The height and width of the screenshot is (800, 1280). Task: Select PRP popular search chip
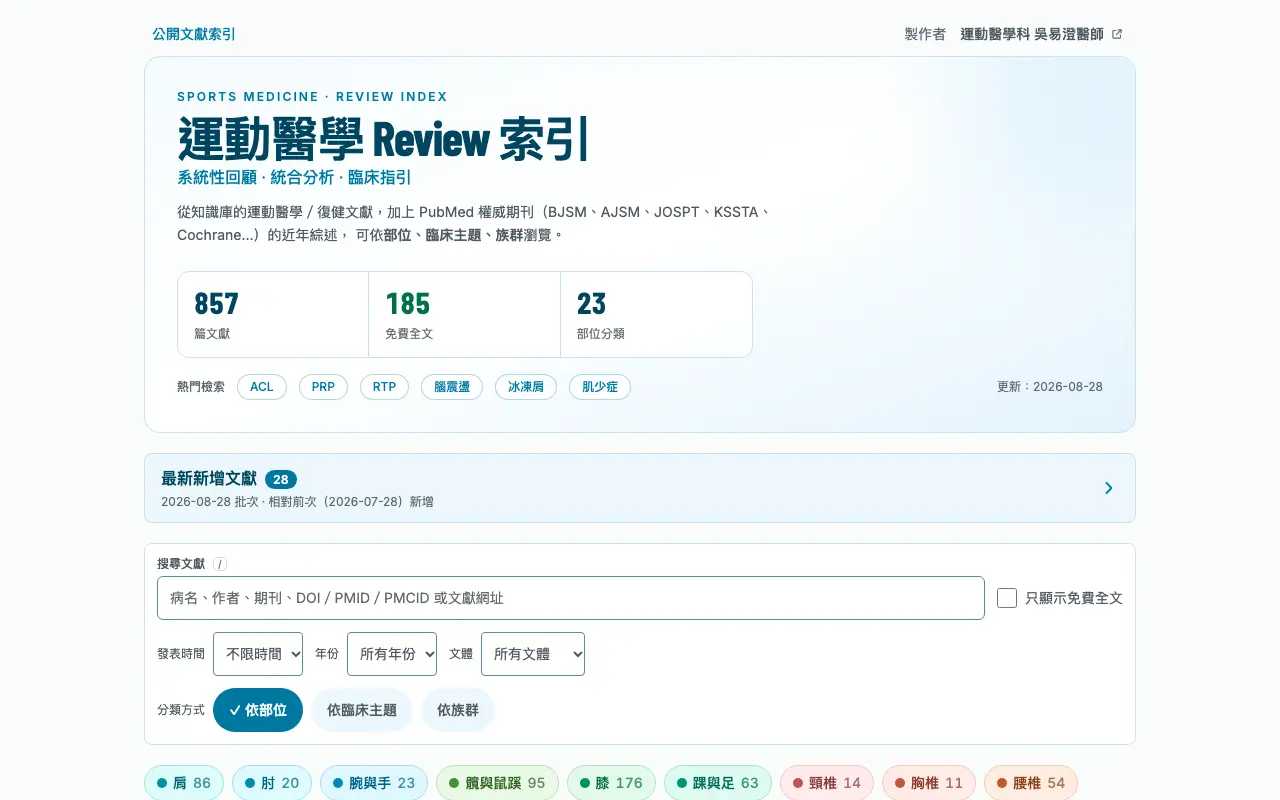323,387
